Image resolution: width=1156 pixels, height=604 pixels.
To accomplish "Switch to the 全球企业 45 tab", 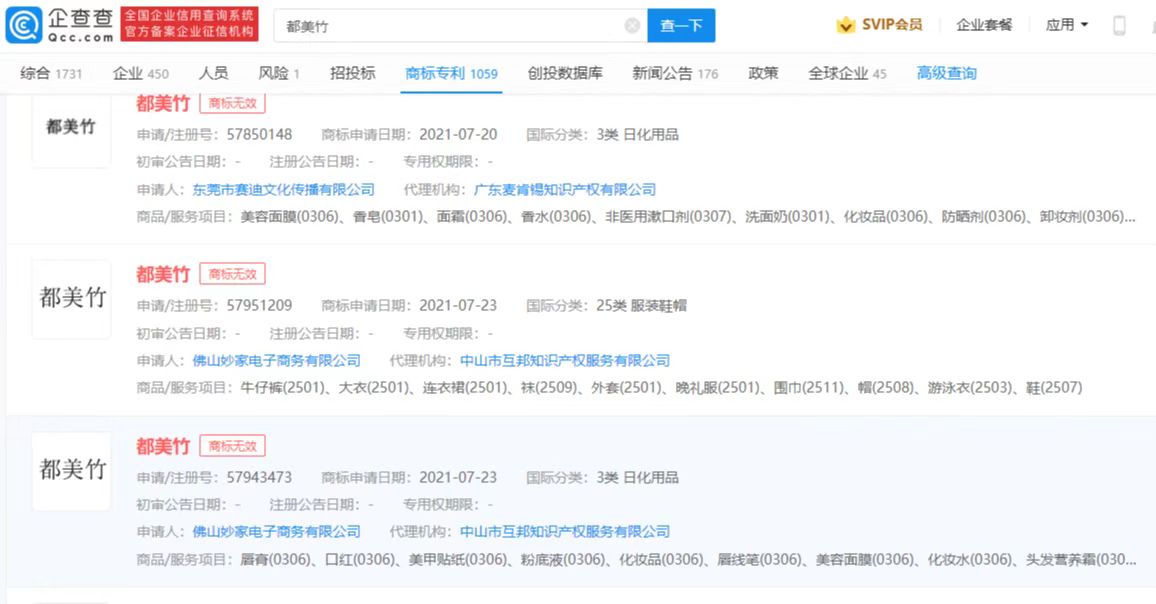I will tap(847, 73).
